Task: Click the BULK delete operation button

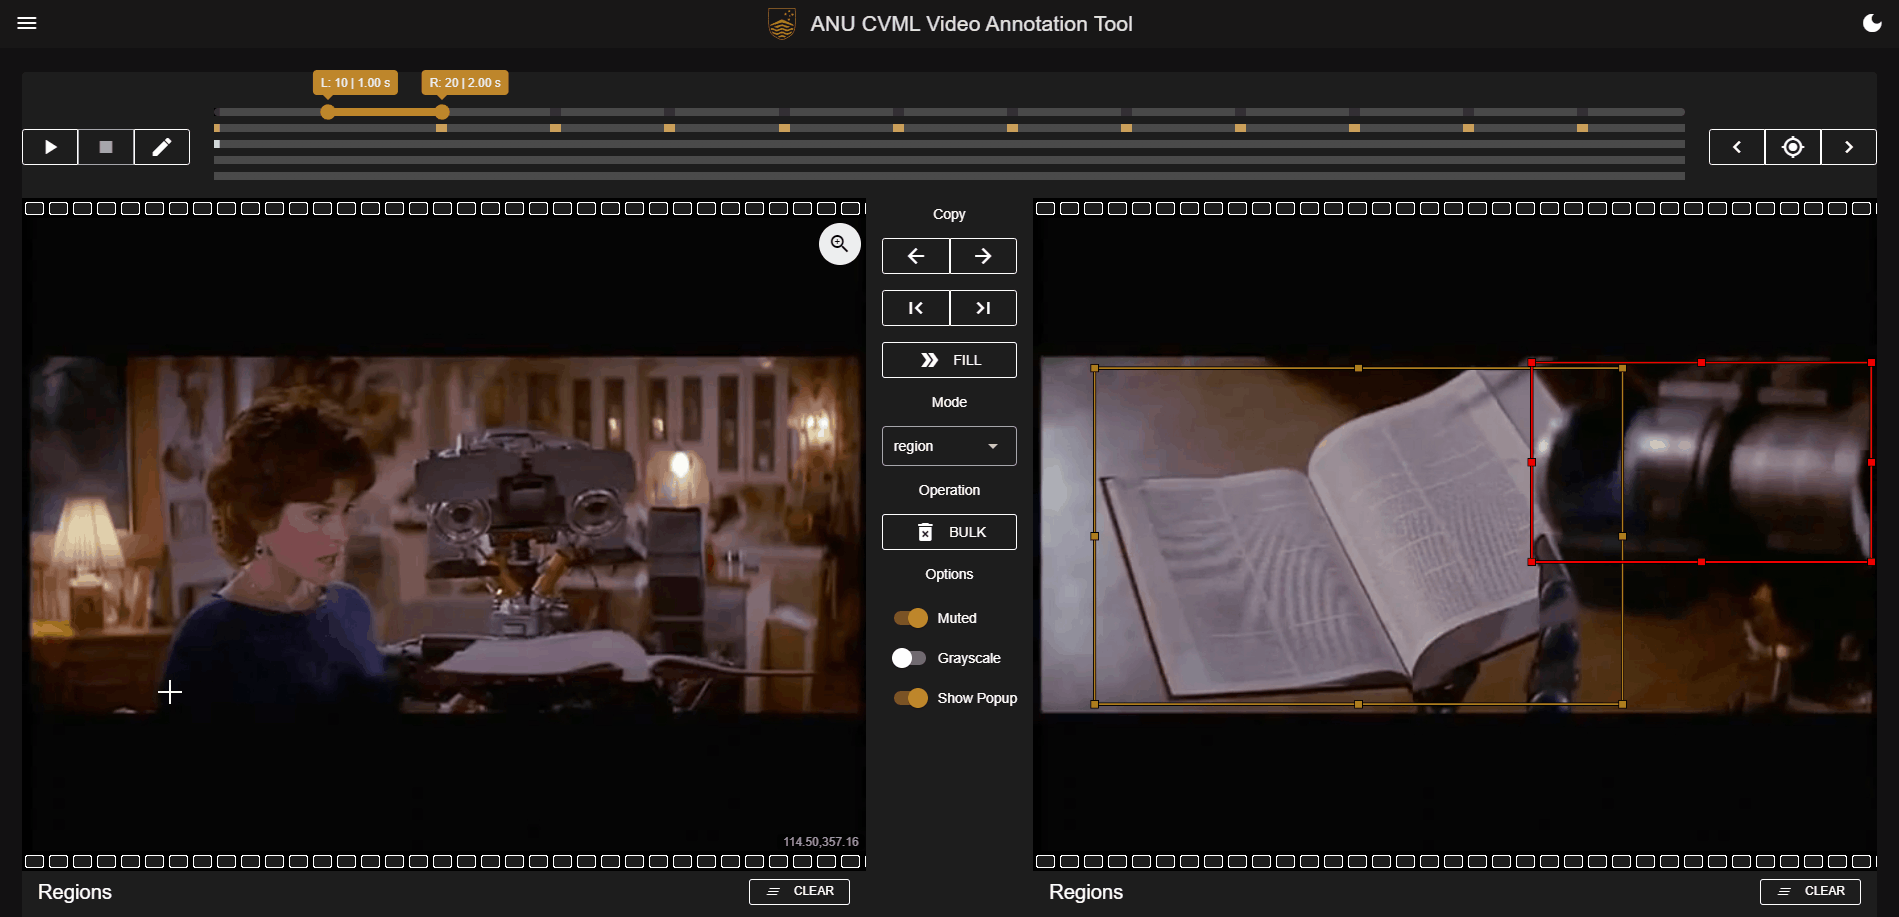Action: pos(949,532)
